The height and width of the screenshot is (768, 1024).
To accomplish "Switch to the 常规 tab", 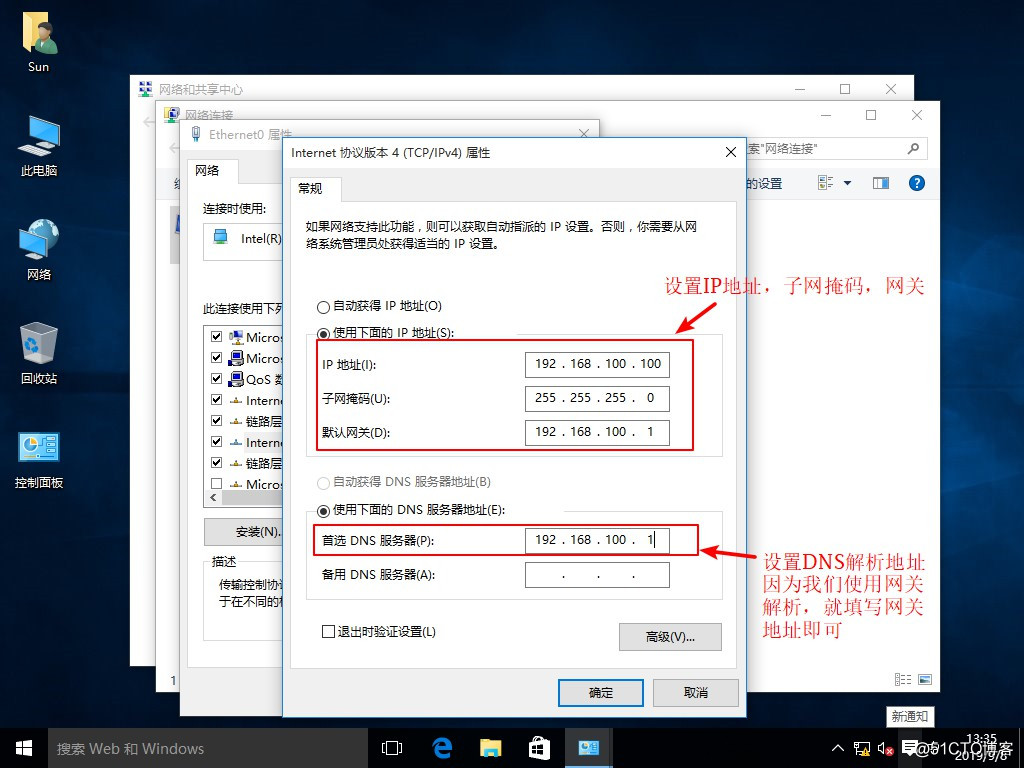I will pyautogui.click(x=313, y=189).
